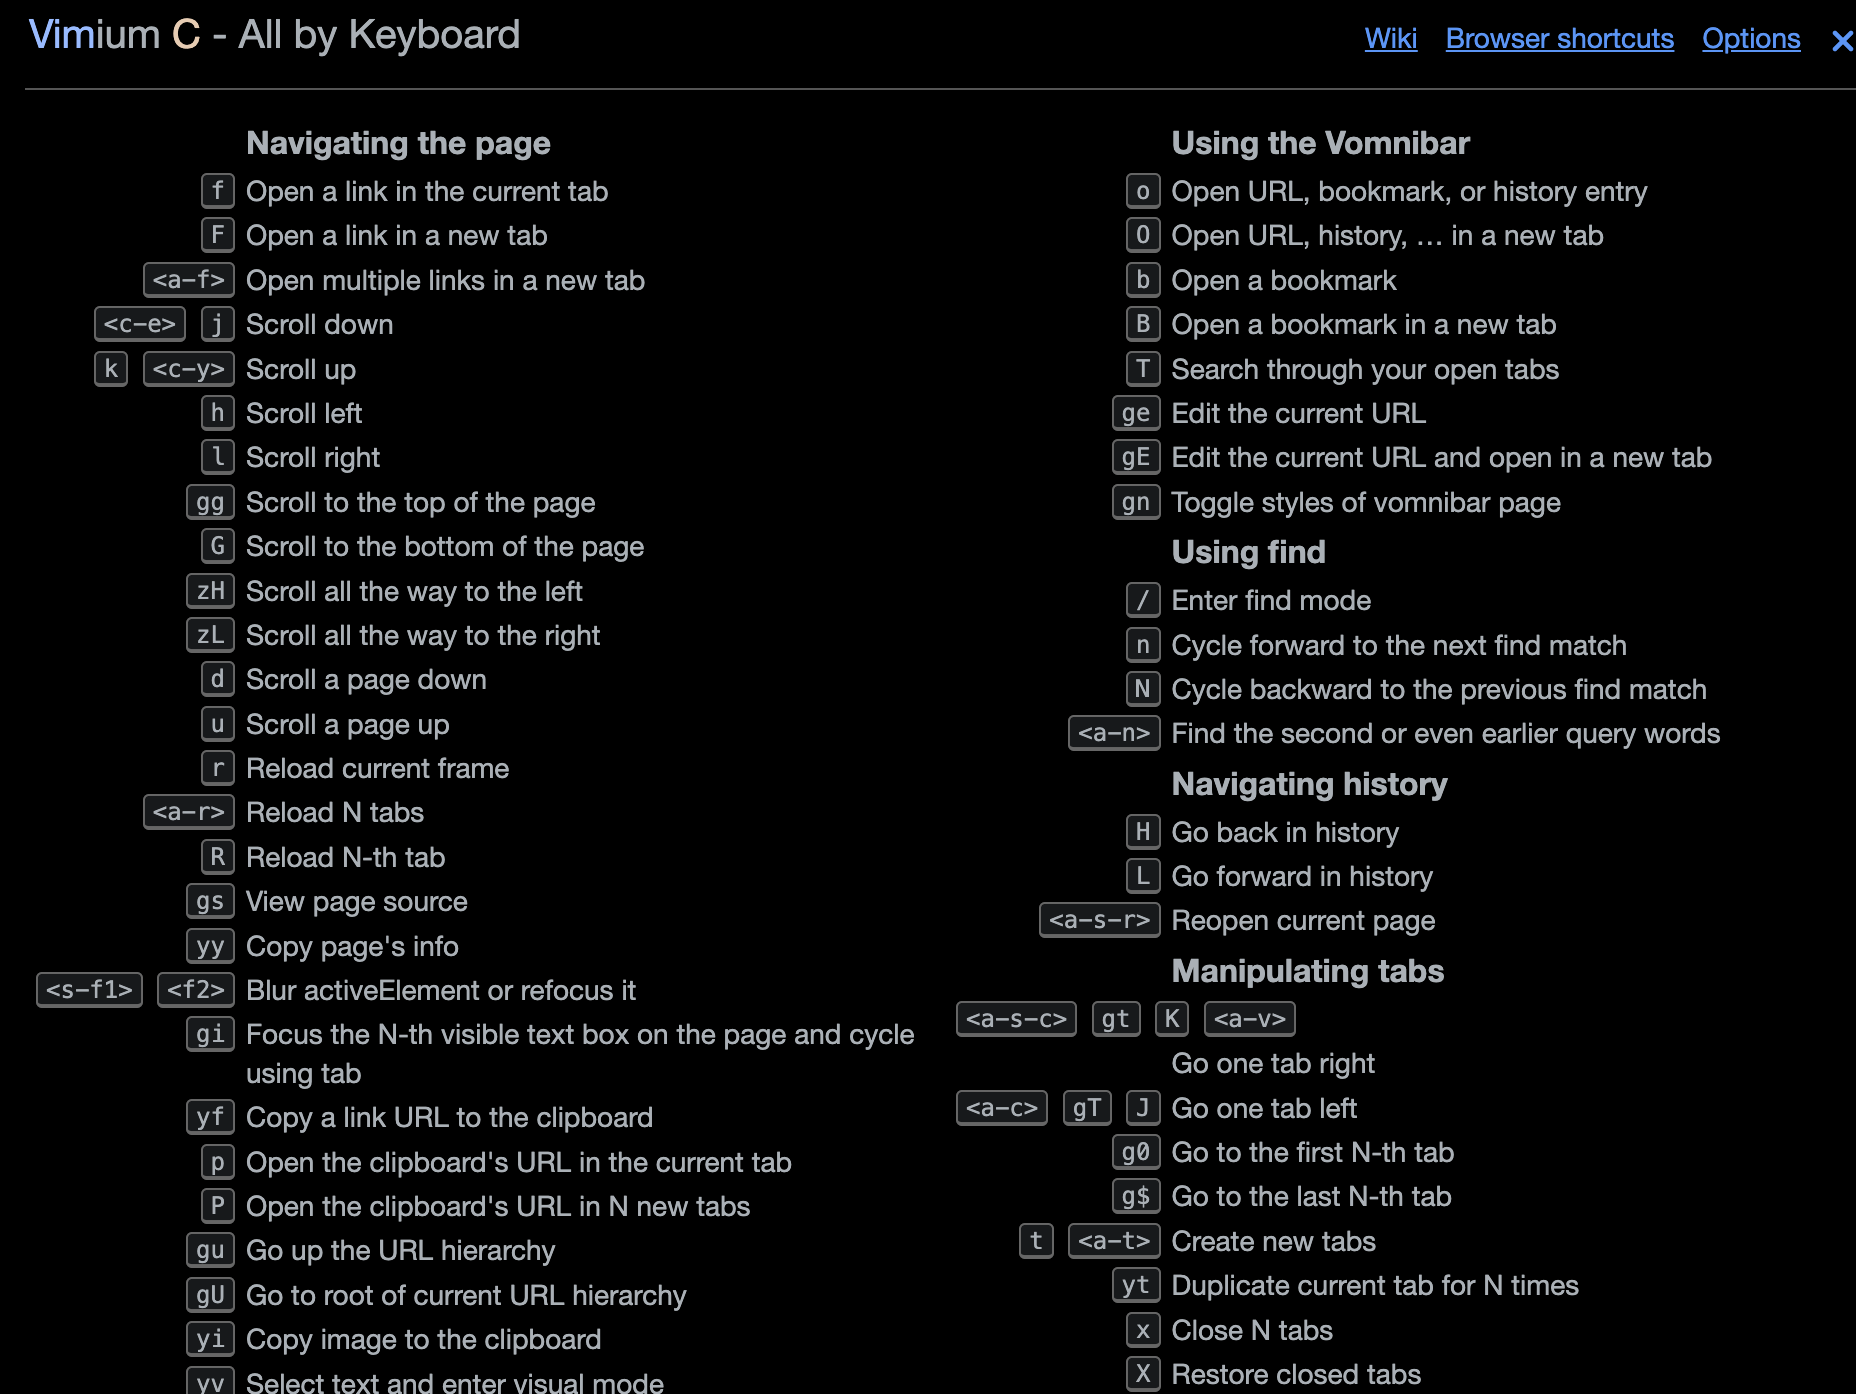
Task: Click the 'g$' key badge
Action: pyautogui.click(x=1136, y=1196)
